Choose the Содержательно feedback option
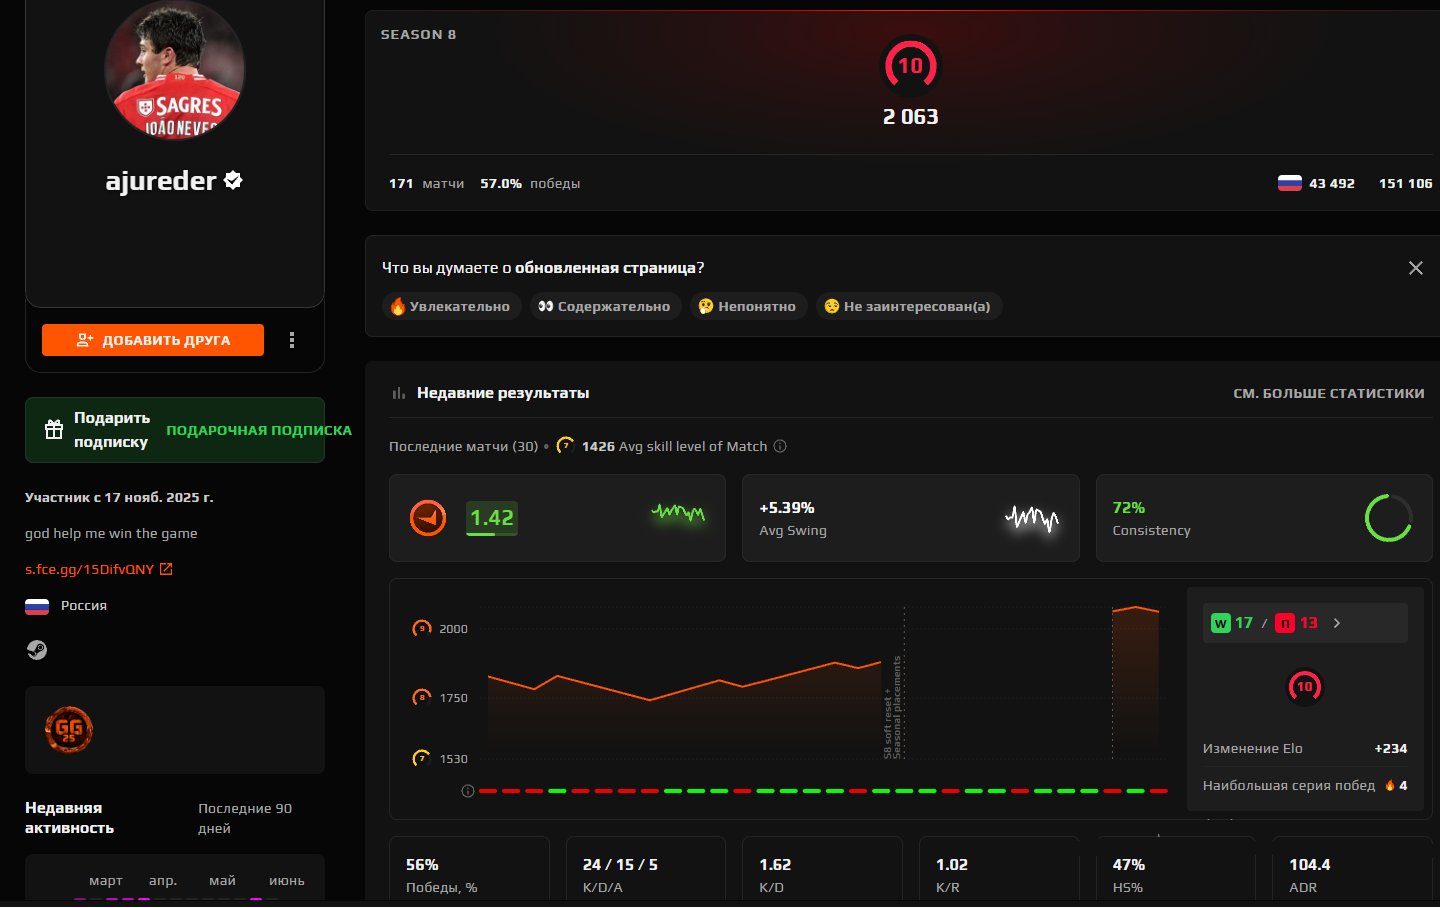Image resolution: width=1440 pixels, height=908 pixels. [x=604, y=306]
